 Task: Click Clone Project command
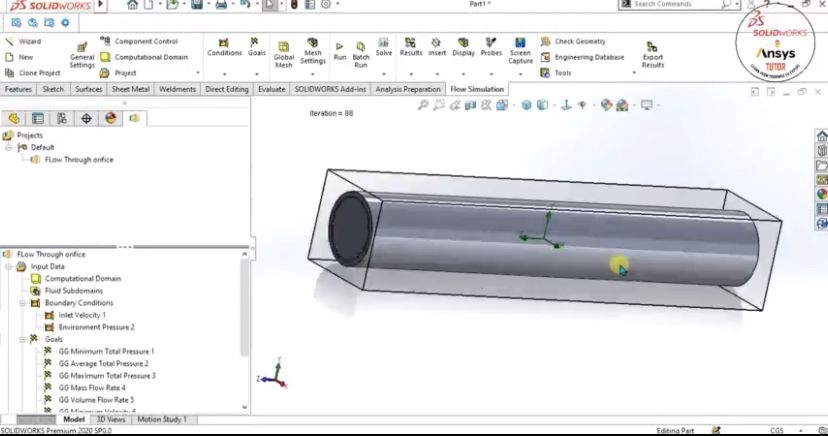[x=33, y=73]
